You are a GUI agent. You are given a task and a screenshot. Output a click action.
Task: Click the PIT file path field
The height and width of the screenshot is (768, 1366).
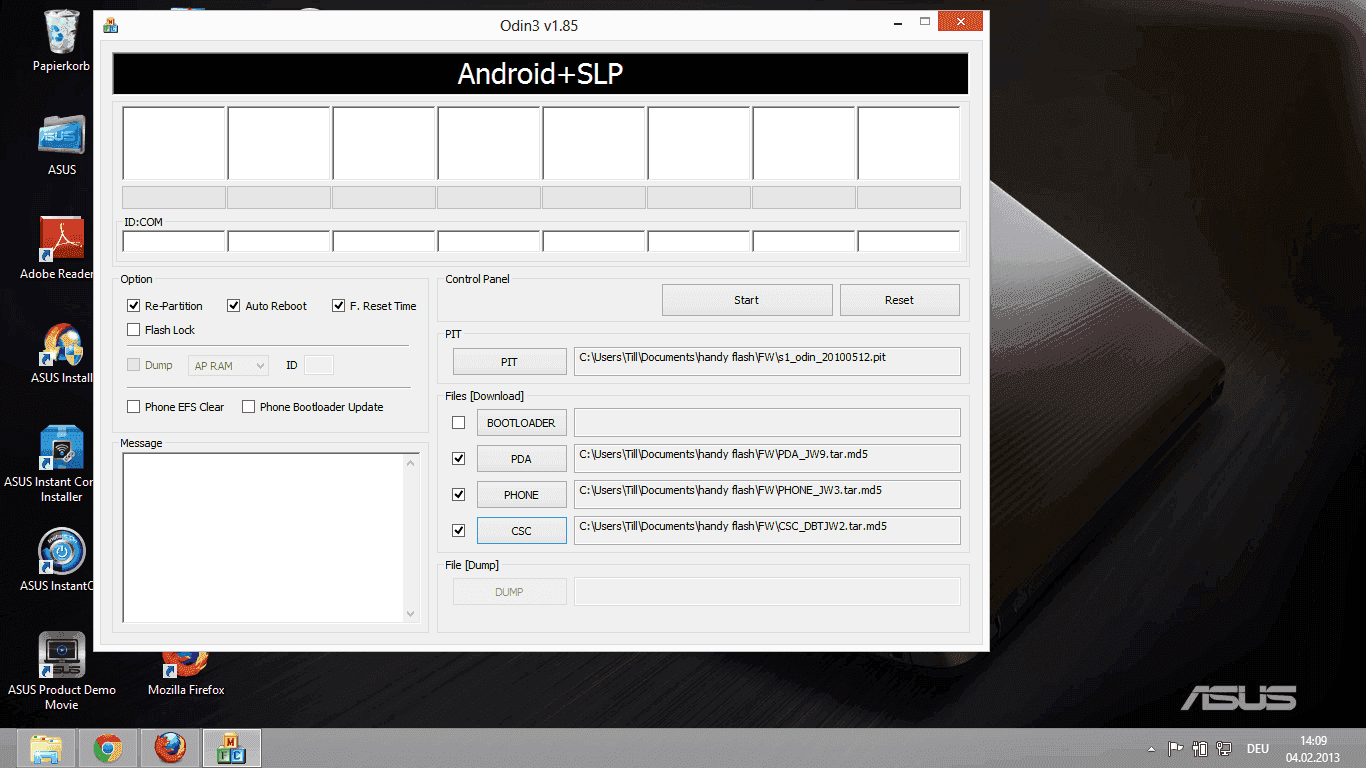pyautogui.click(x=767, y=361)
